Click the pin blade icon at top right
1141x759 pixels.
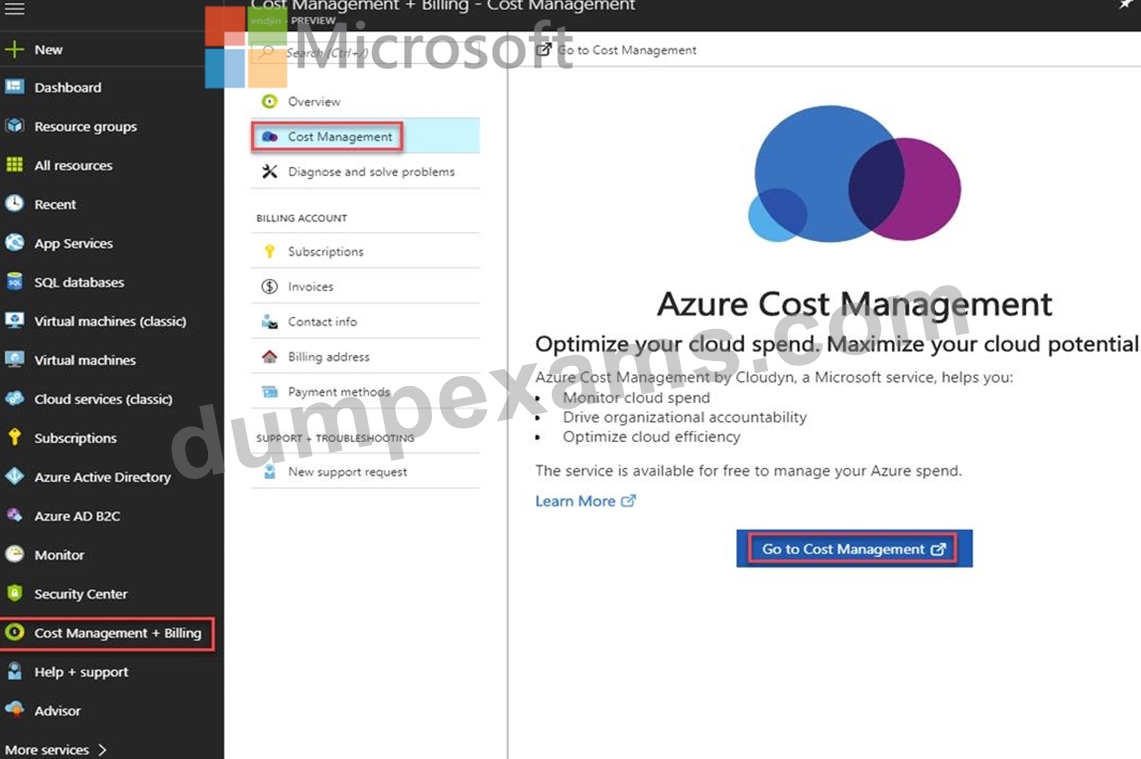tap(1125, 5)
